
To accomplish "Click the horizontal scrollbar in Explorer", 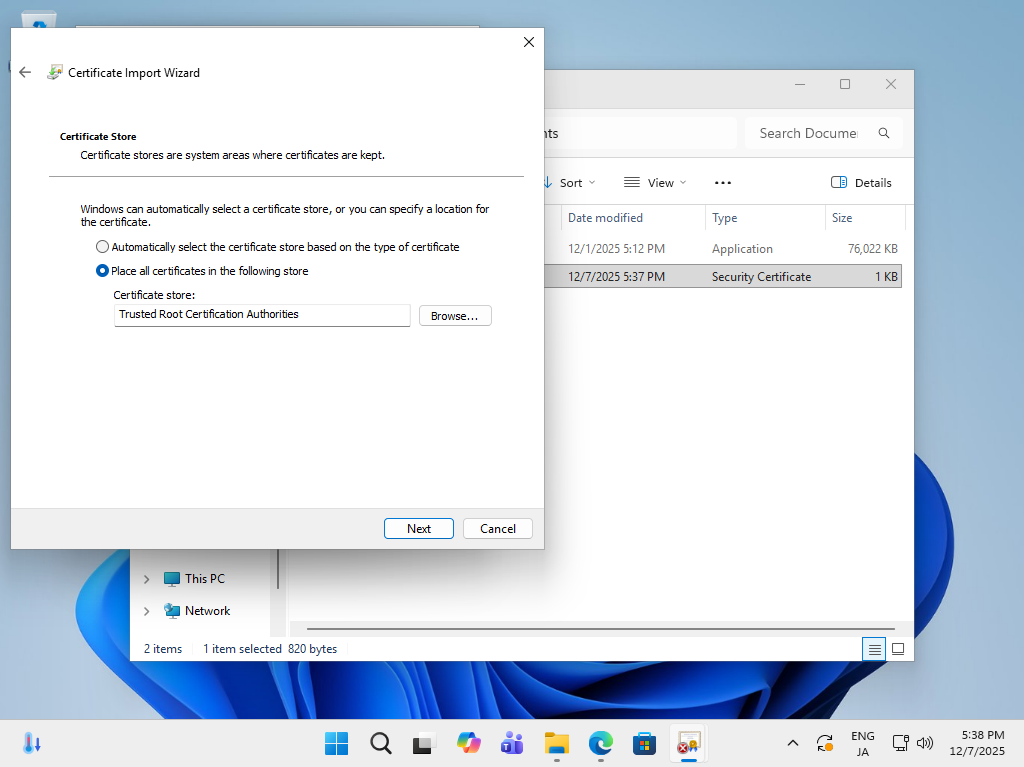I will tap(600, 628).
